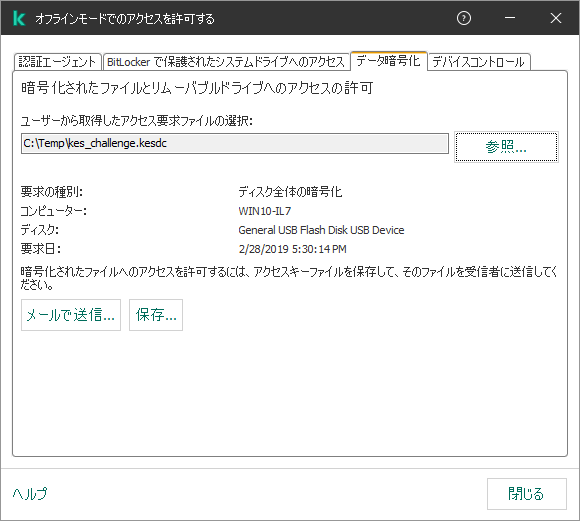Click the instruction text about saving access key file
Screen dimensions: 580x521
(x=289, y=278)
